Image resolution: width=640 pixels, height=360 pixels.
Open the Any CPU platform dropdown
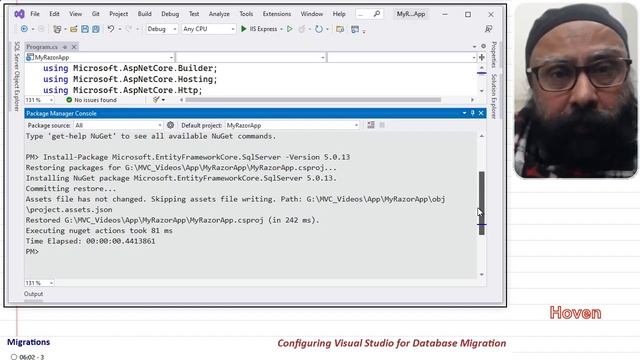208,29
